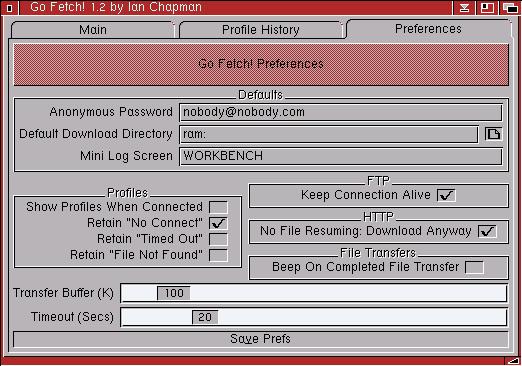The image size is (522, 366).
Task: Tick the Retain "Timed Out" checkbox
Action: point(218,239)
